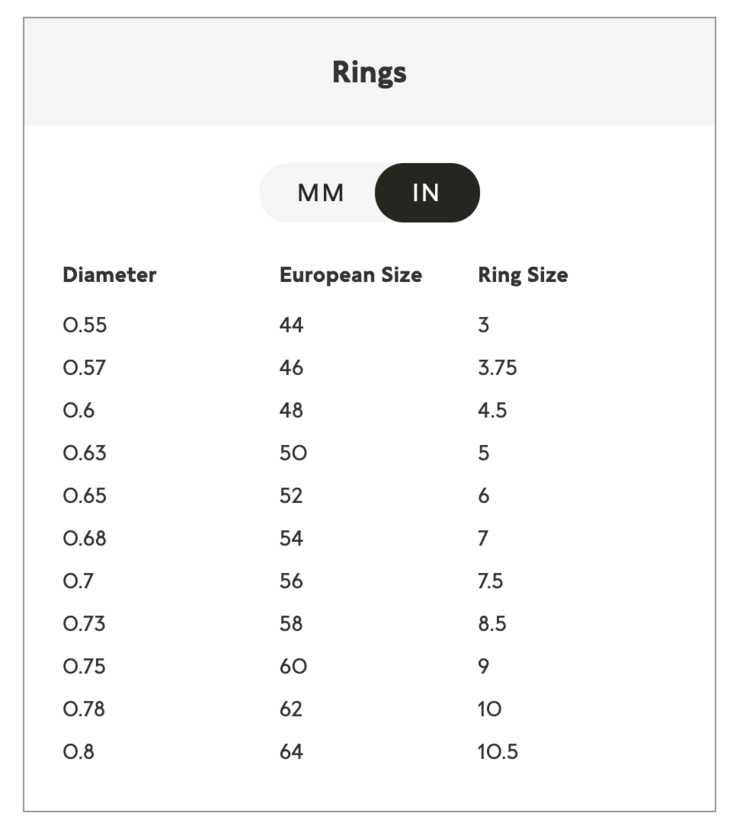The height and width of the screenshot is (826, 730).
Task: Switch units to MM
Action: click(x=320, y=193)
